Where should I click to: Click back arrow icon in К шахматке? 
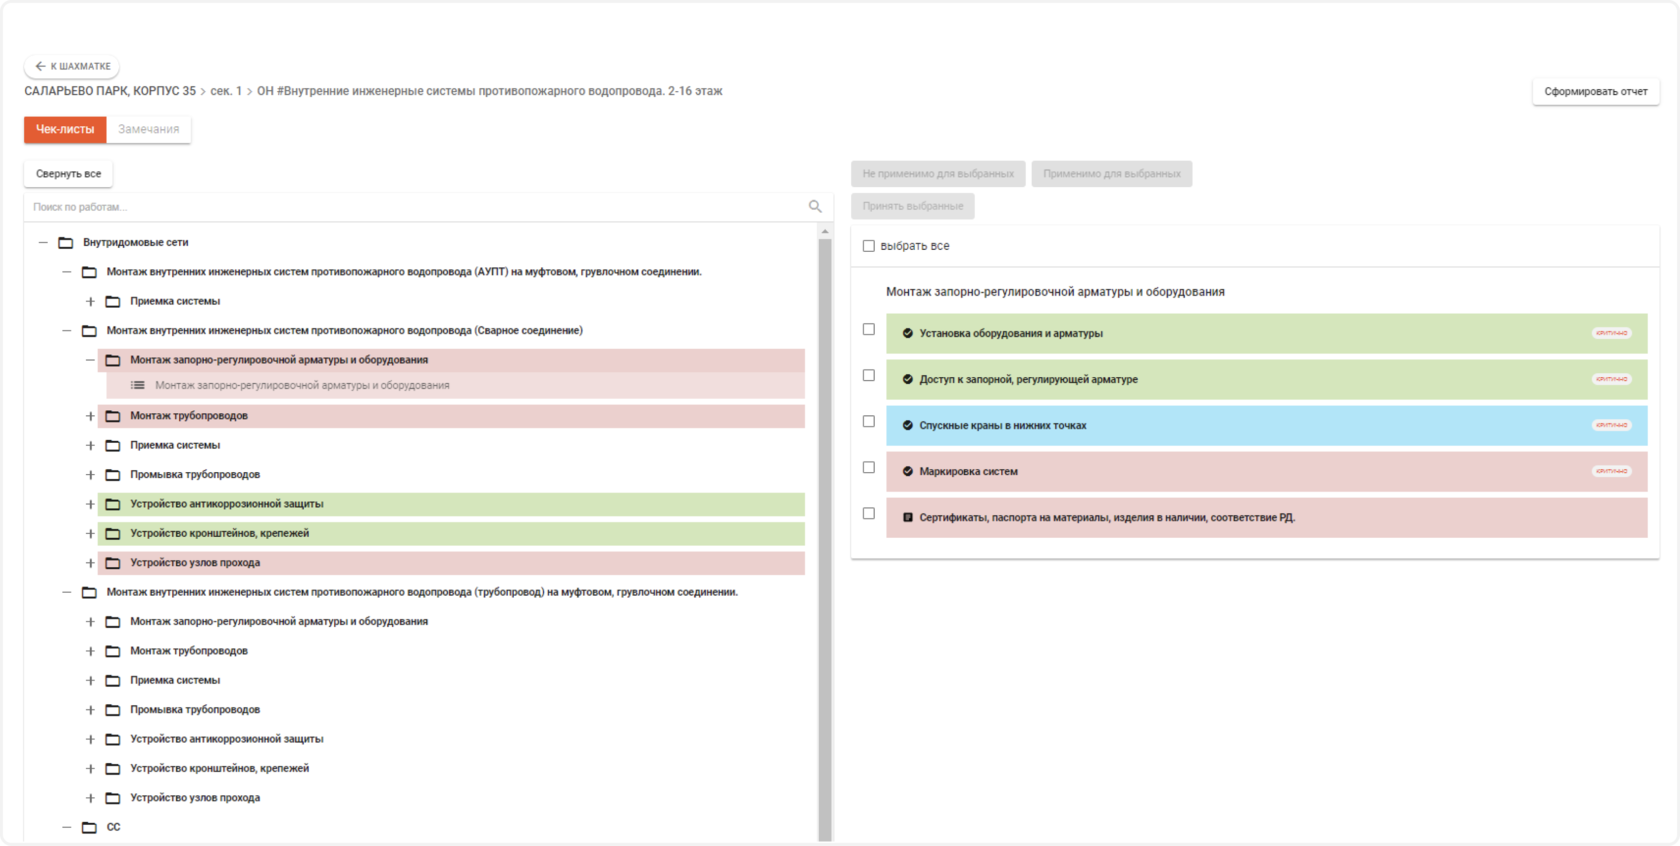[40, 66]
